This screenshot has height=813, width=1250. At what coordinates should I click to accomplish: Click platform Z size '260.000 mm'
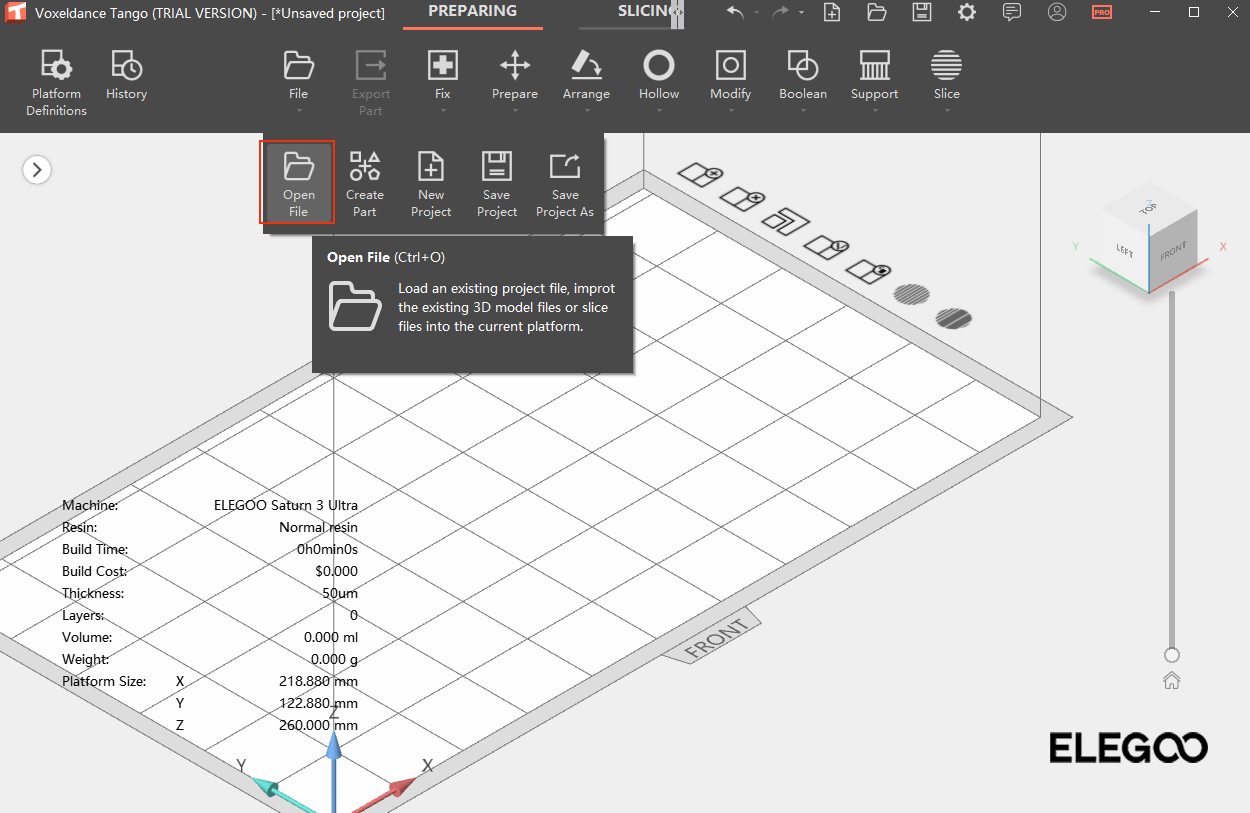click(318, 725)
